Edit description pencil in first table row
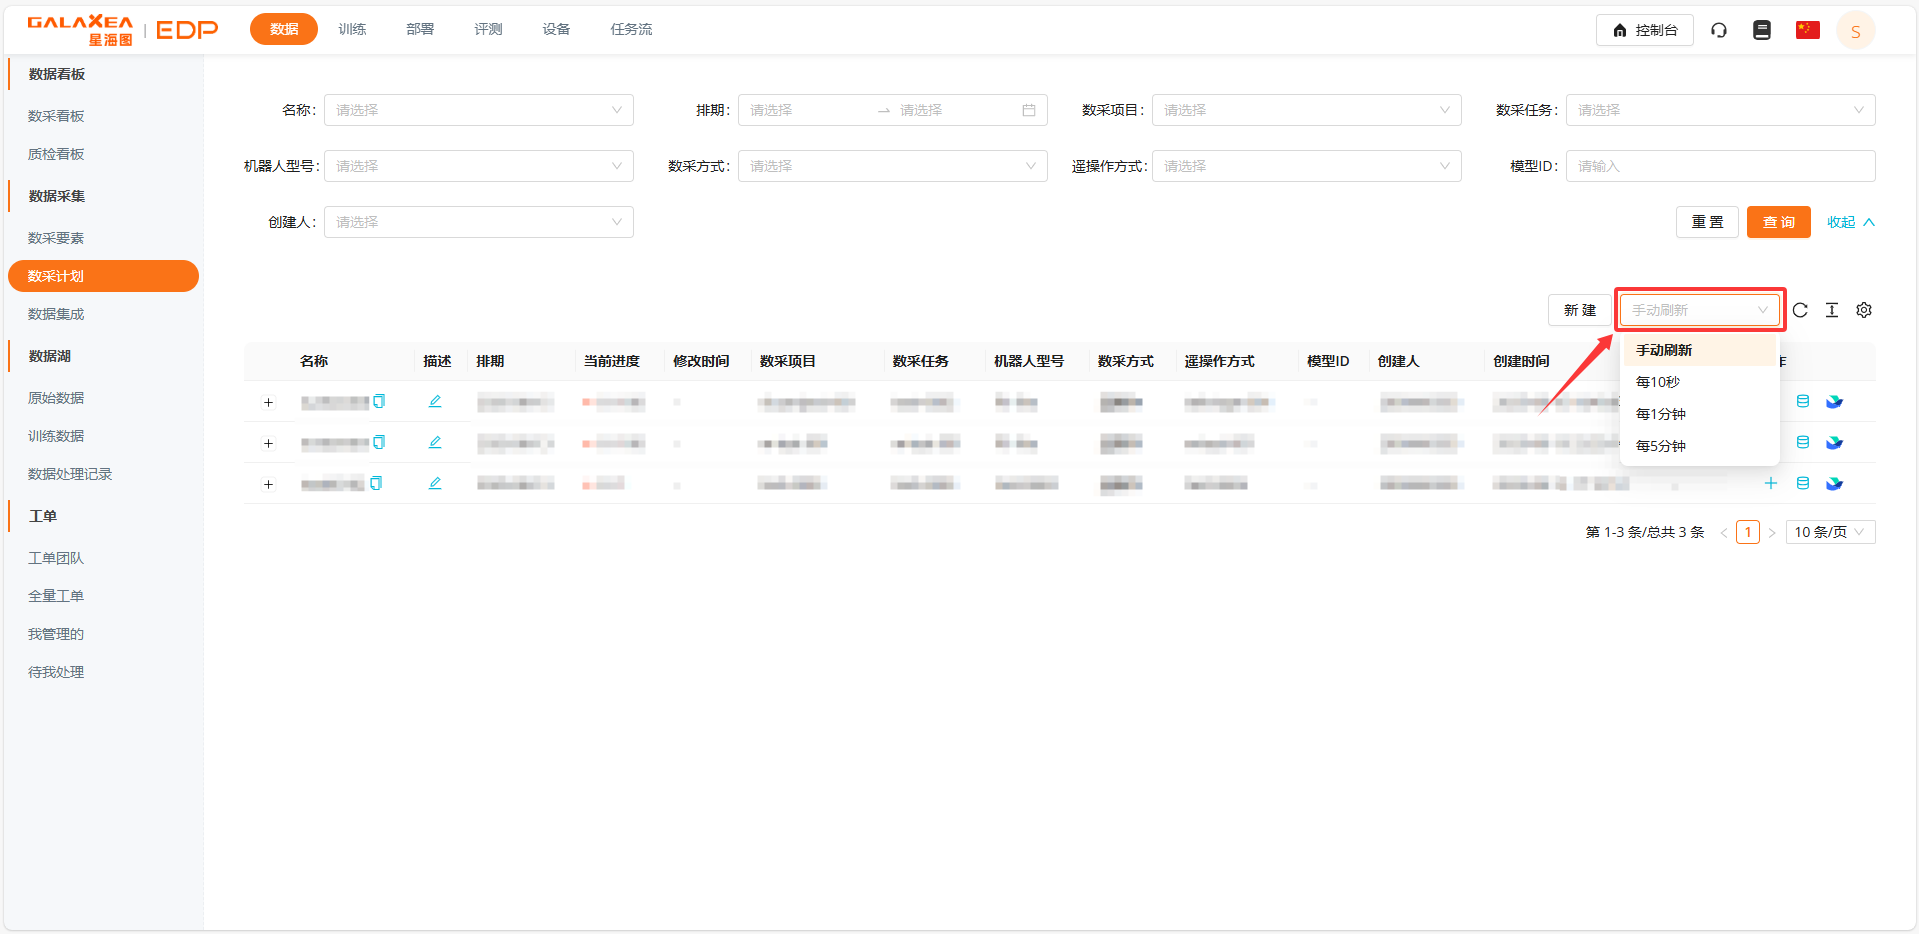The width and height of the screenshot is (1919, 934). click(435, 401)
